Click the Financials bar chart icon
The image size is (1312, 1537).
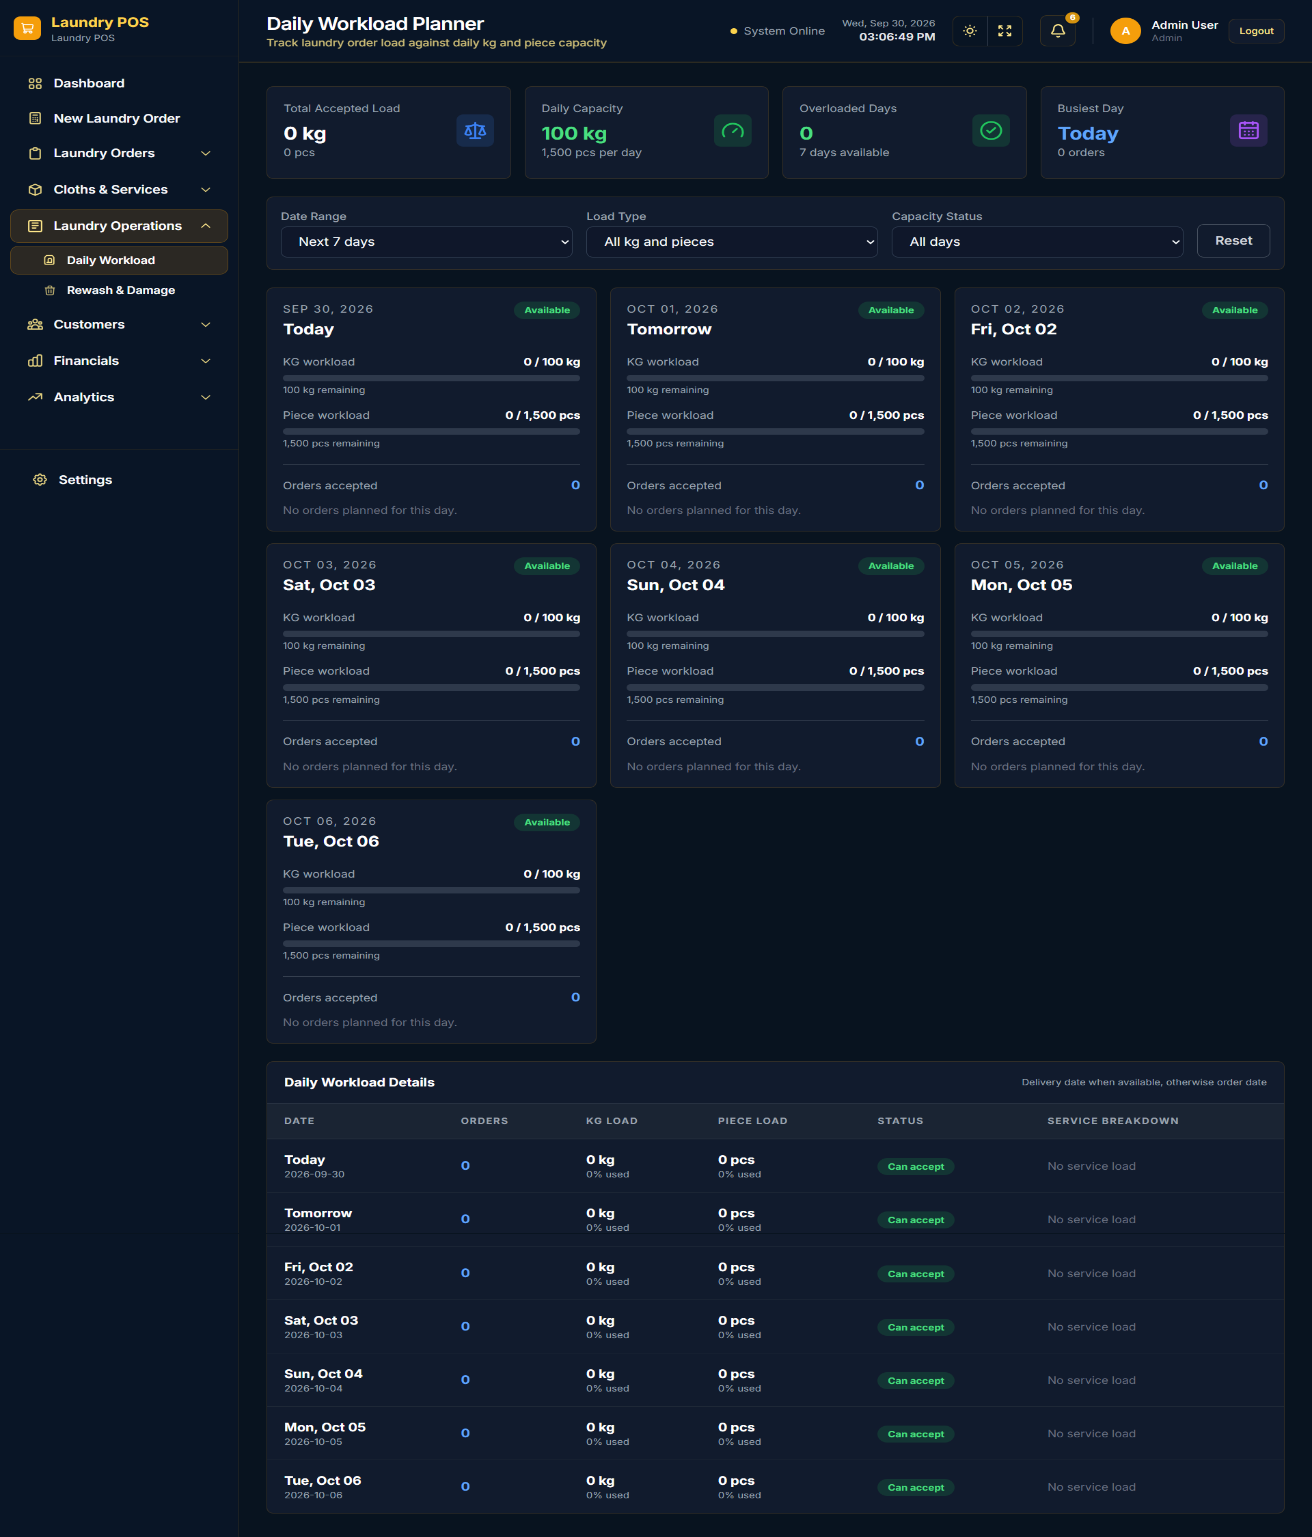(35, 361)
